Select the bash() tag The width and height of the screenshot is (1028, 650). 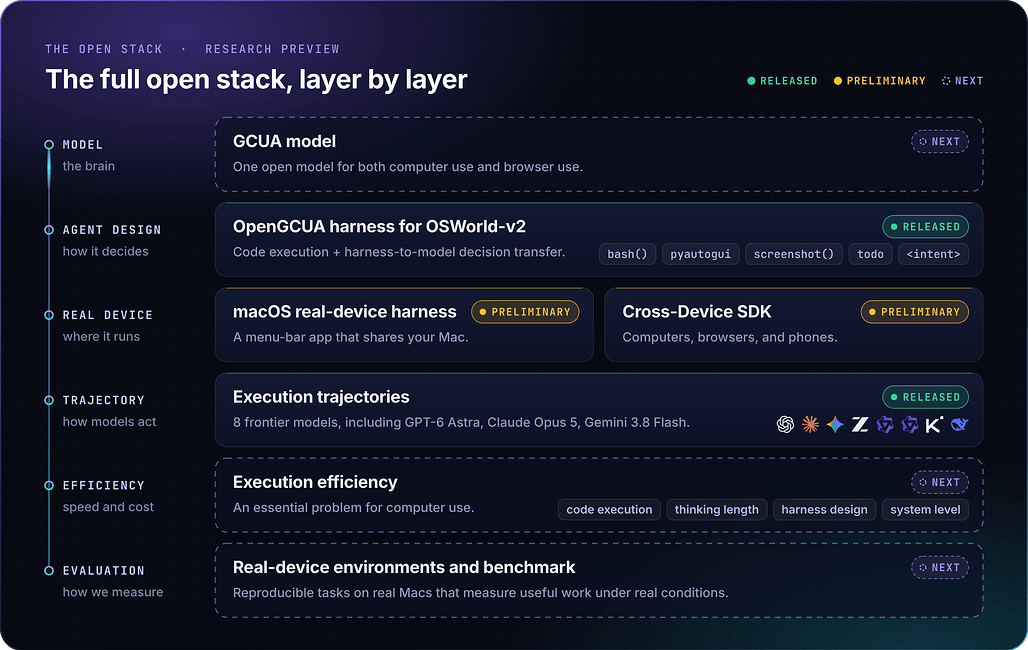click(627, 254)
